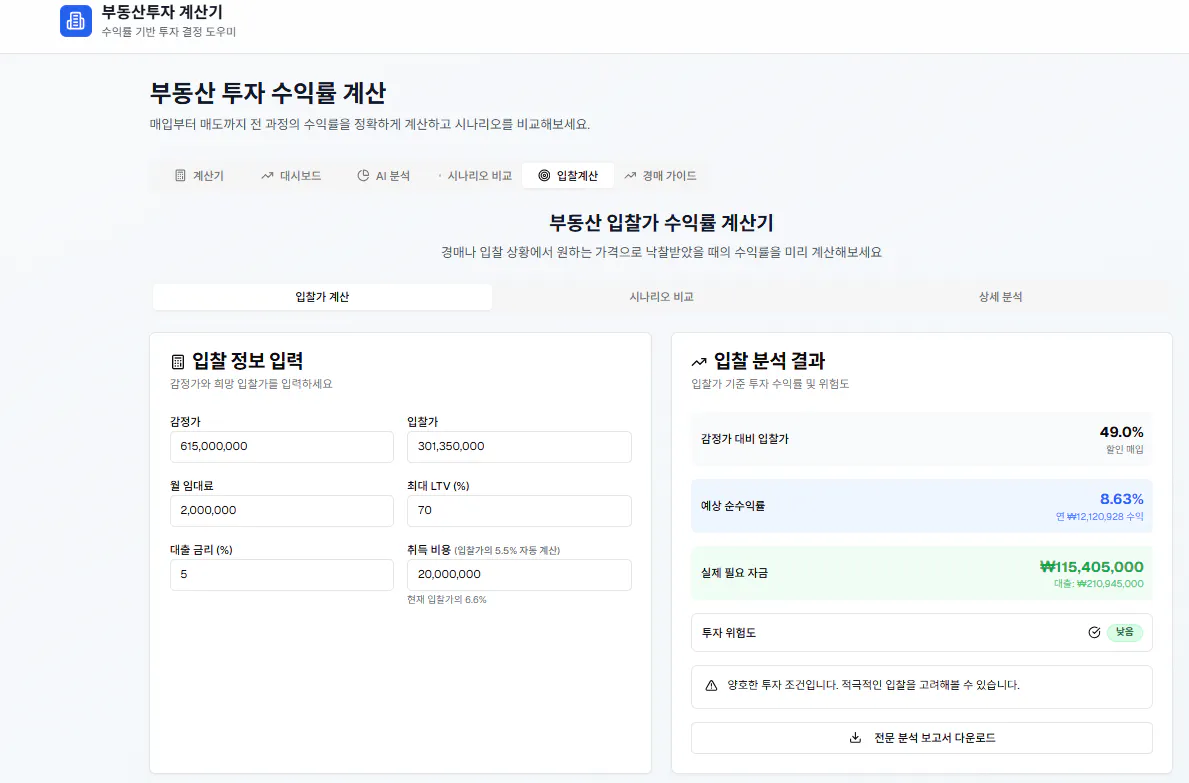Click the check circle icon in 투자 위험도 row
Screen dimensions: 1189x783
[x=1094, y=632]
